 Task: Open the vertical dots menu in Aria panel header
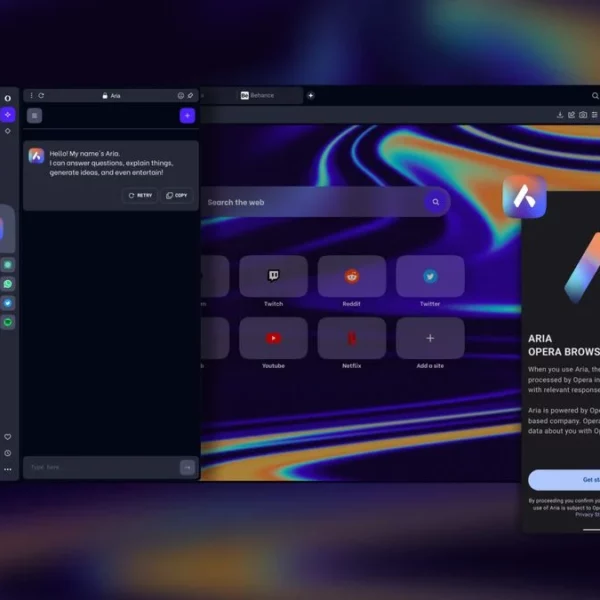coord(31,95)
